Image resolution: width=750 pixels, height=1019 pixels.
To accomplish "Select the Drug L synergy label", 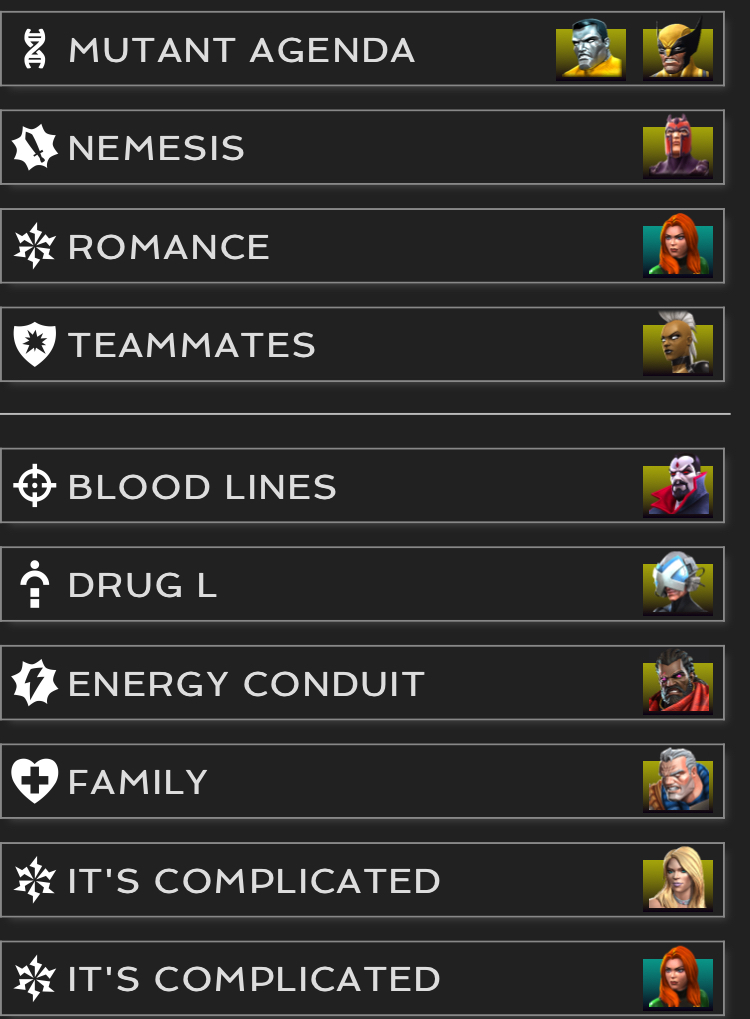I will (x=142, y=585).
